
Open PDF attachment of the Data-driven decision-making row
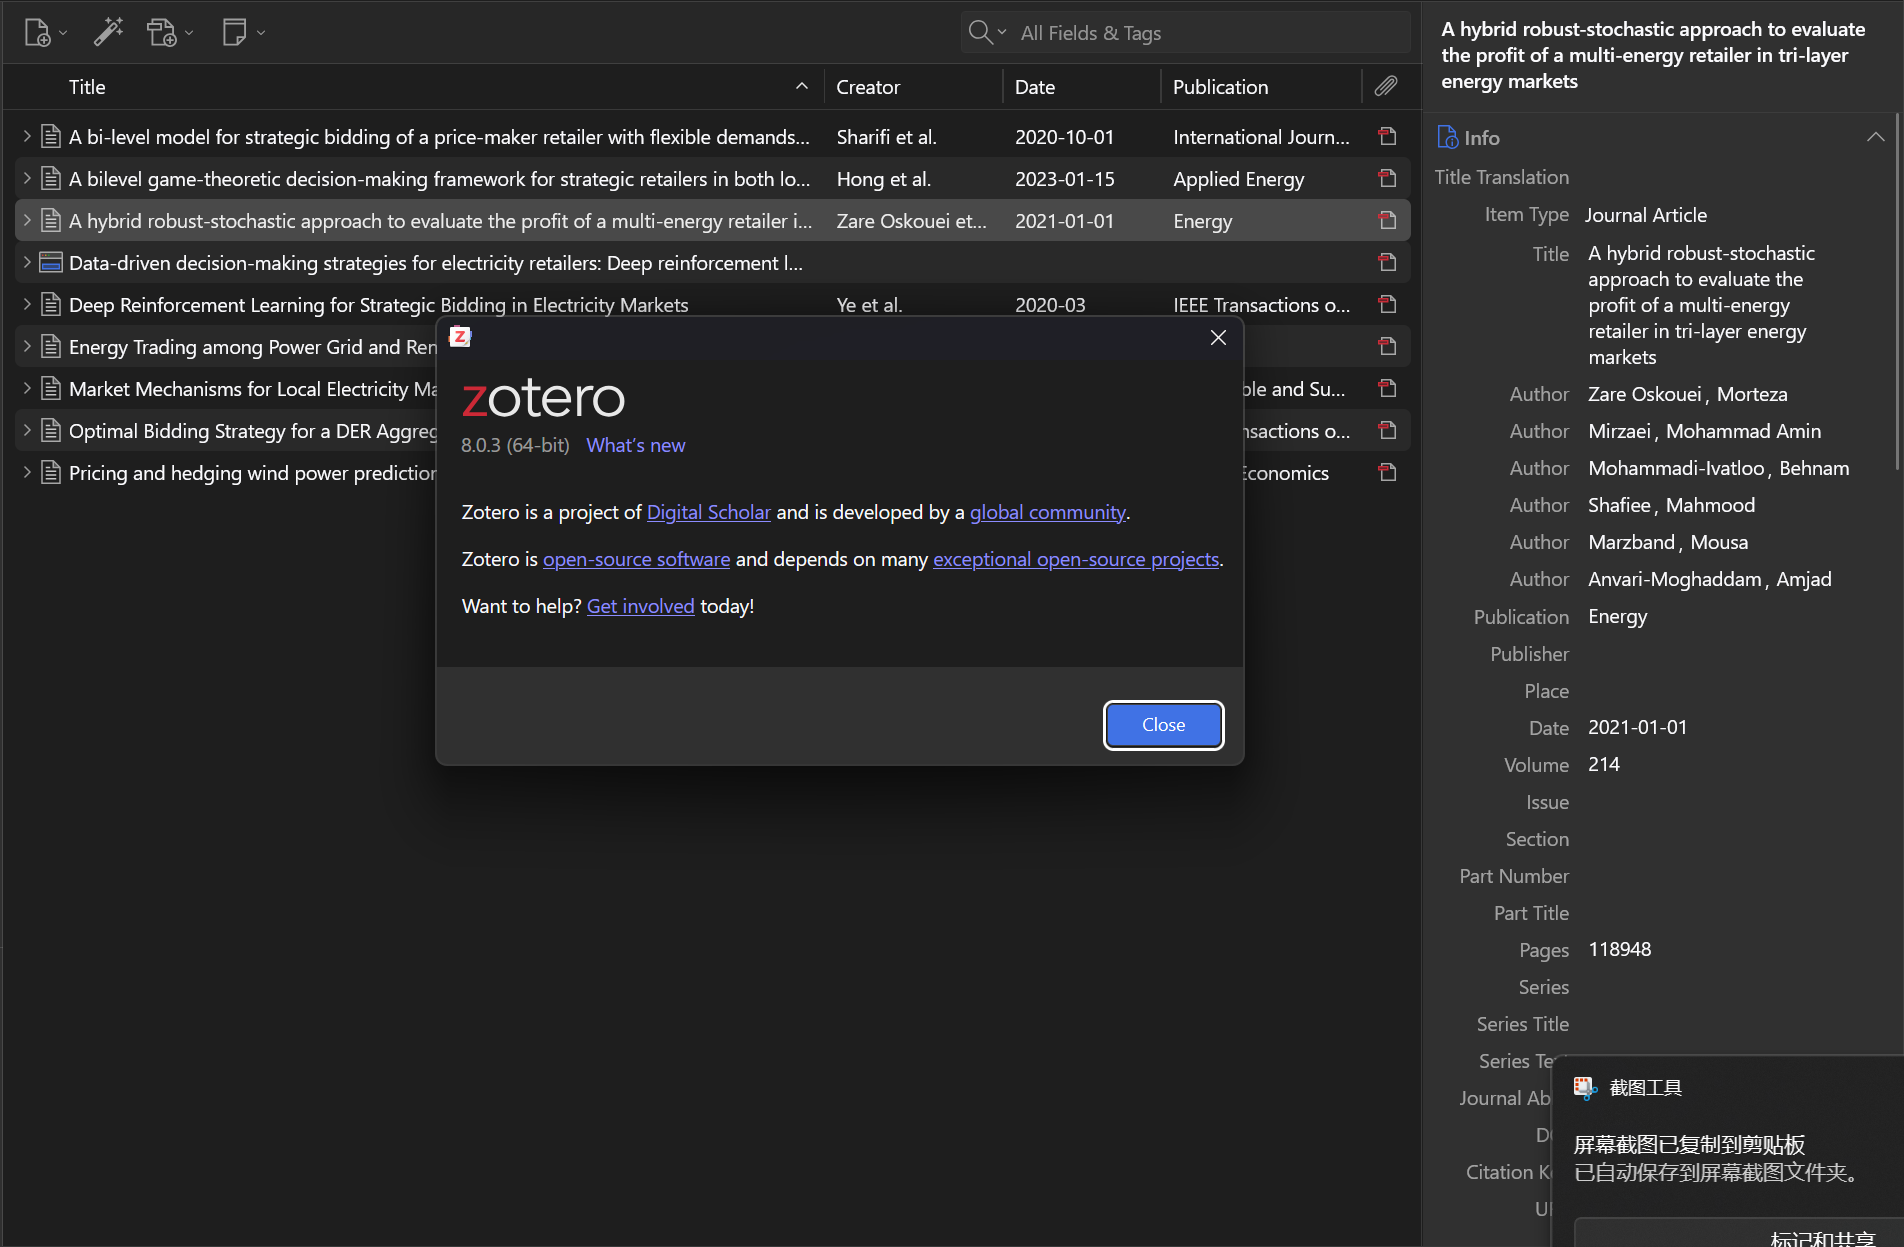[1387, 262]
